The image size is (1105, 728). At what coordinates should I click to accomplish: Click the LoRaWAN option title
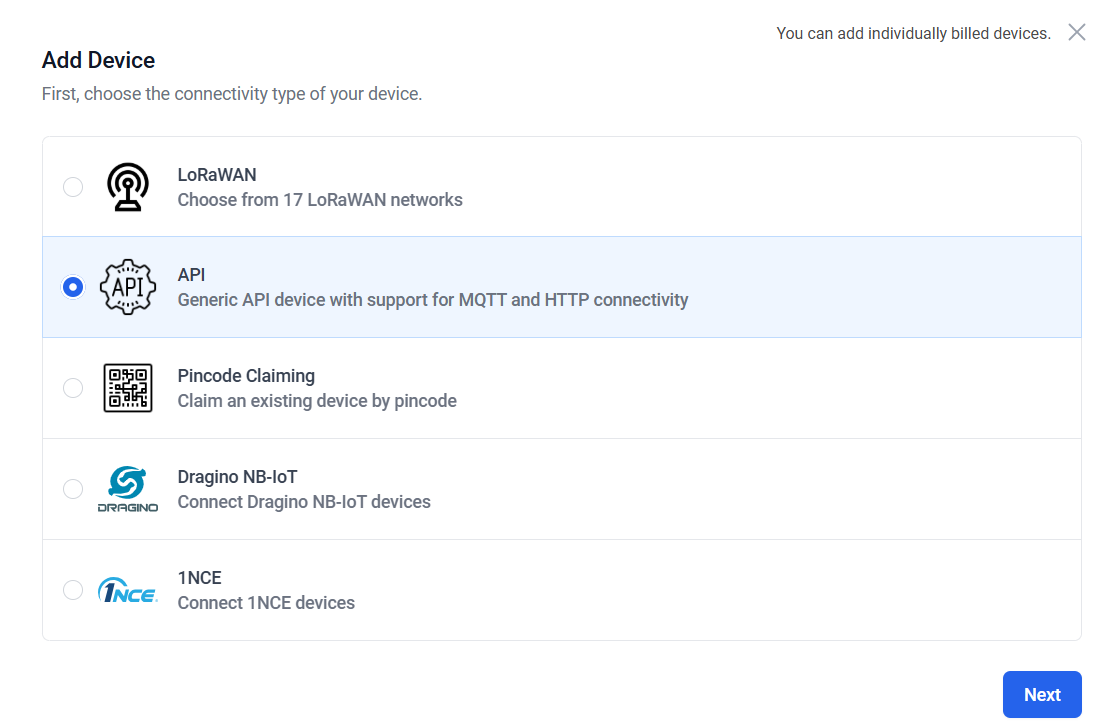click(217, 175)
